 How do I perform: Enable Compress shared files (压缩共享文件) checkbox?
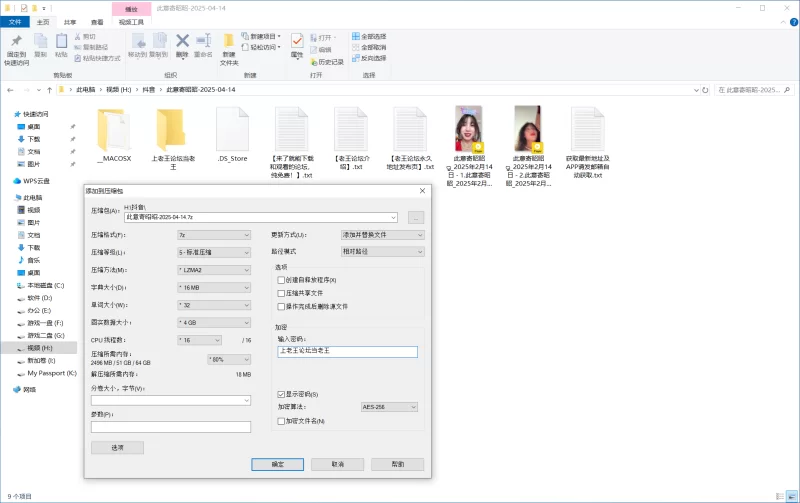coord(281,293)
